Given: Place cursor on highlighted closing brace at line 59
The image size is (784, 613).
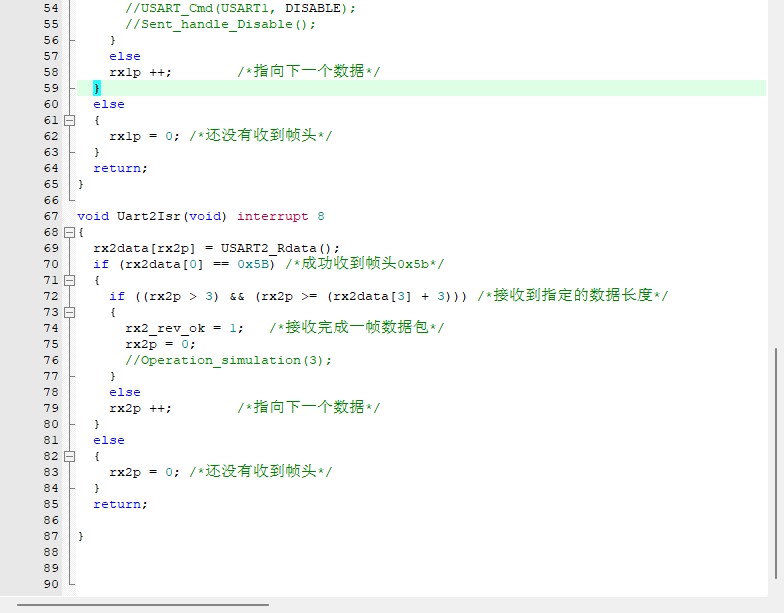Looking at the screenshot, I should pyautogui.click(x=96, y=88).
